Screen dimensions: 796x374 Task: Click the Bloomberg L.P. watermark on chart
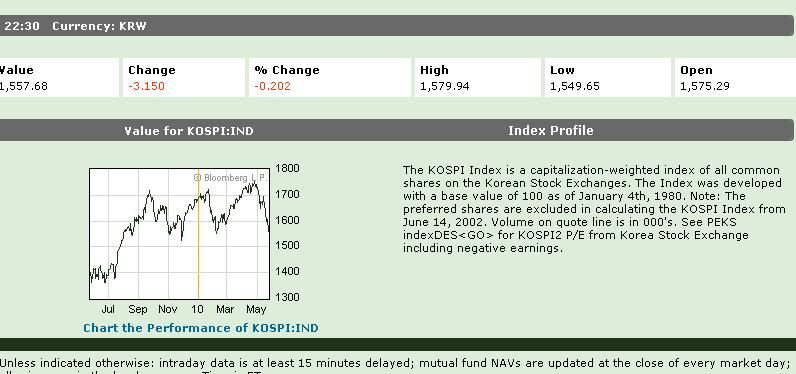230,178
